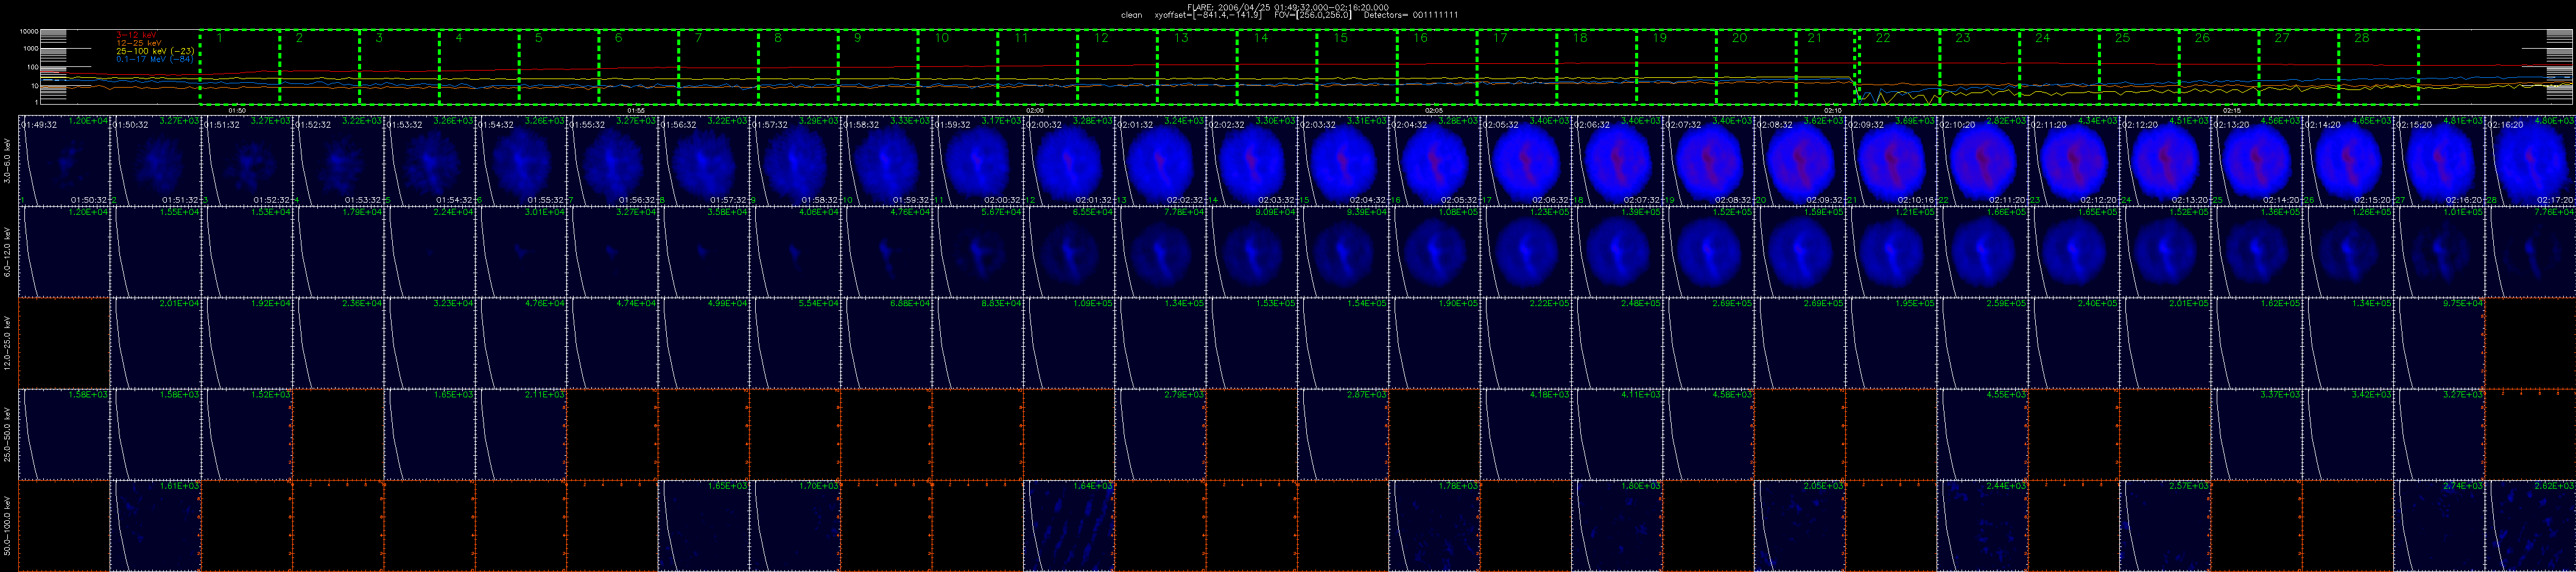Open 3.0-6.0 keV image starting 01:49:32
The image size is (2576, 572).
pos(64,161)
